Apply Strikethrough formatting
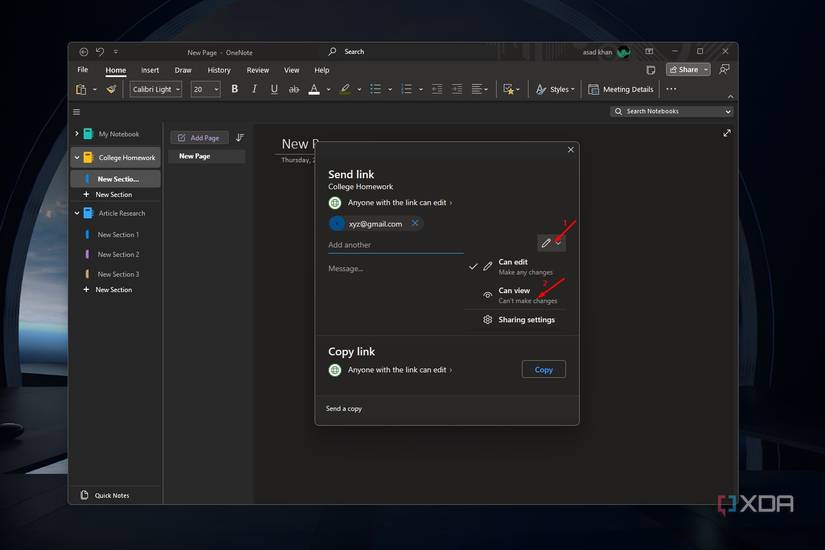 (294, 89)
